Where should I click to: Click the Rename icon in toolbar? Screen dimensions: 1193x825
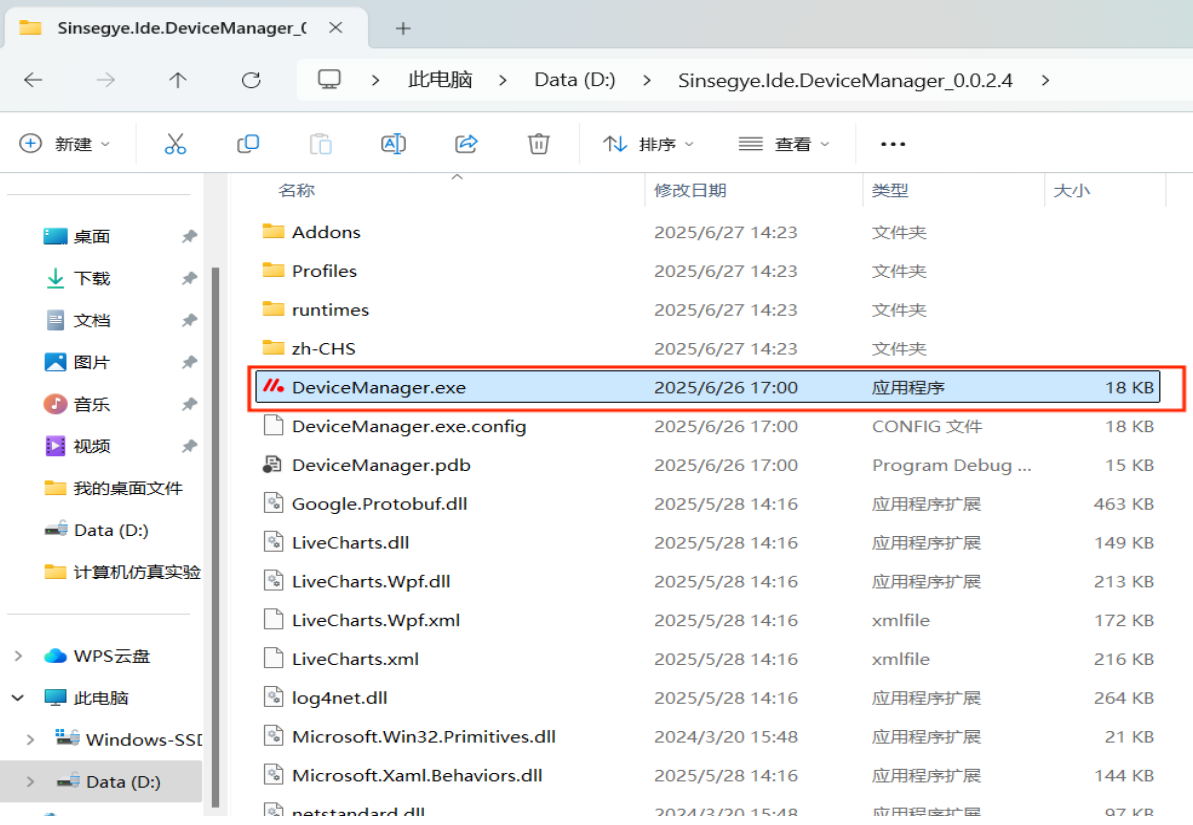[x=393, y=144]
